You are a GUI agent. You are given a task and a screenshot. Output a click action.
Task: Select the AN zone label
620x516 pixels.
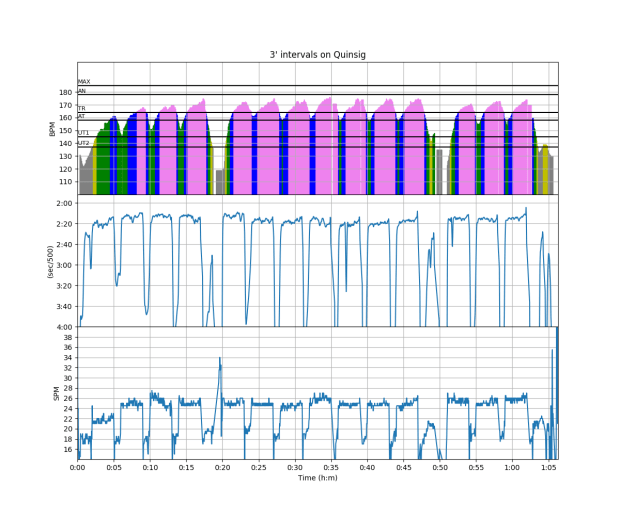tap(82, 91)
